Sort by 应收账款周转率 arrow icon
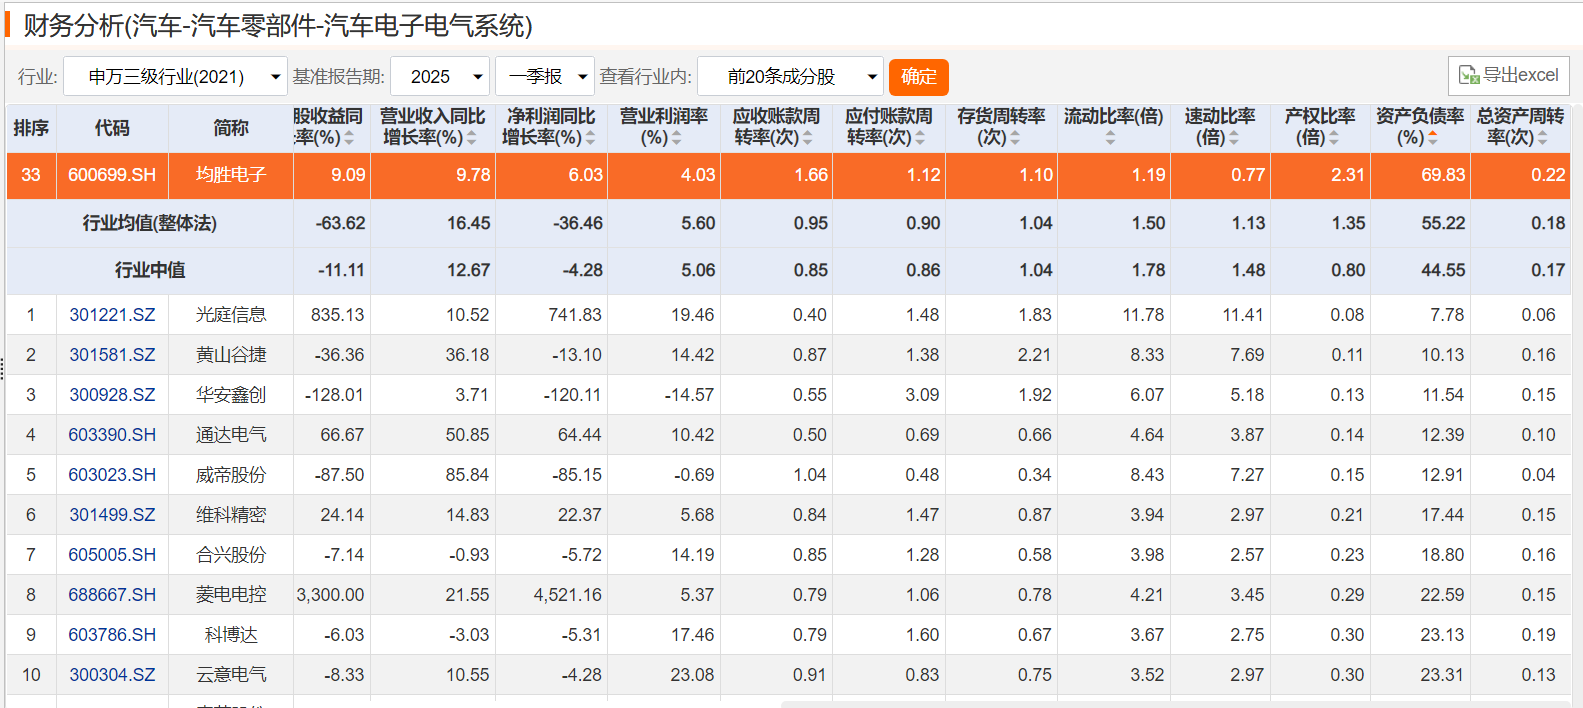Screen dimensions: 1583x708 [x=808, y=138]
